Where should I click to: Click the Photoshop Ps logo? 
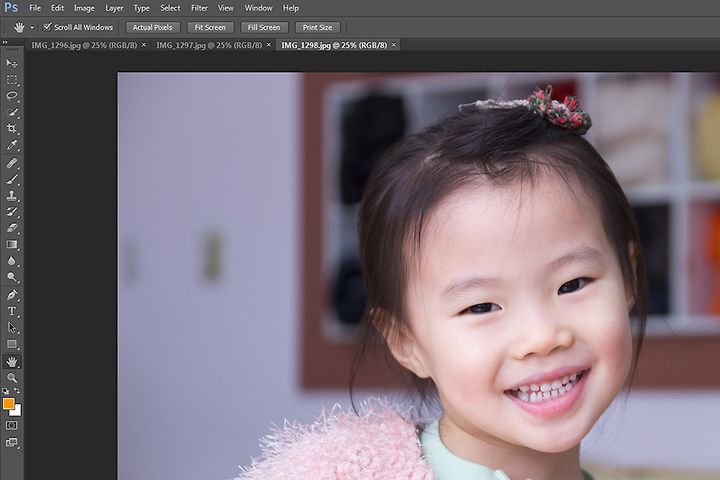pyautogui.click(x=11, y=7)
